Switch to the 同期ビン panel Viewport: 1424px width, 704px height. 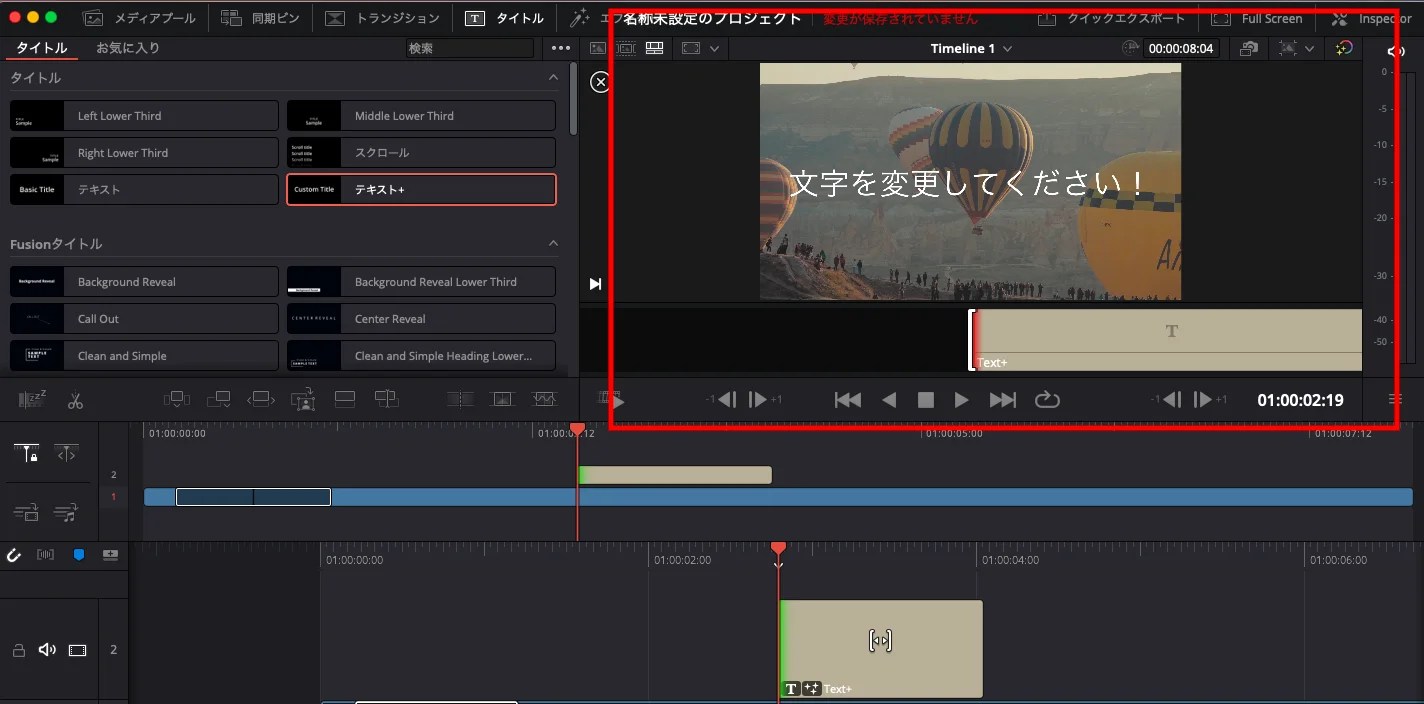[260, 18]
